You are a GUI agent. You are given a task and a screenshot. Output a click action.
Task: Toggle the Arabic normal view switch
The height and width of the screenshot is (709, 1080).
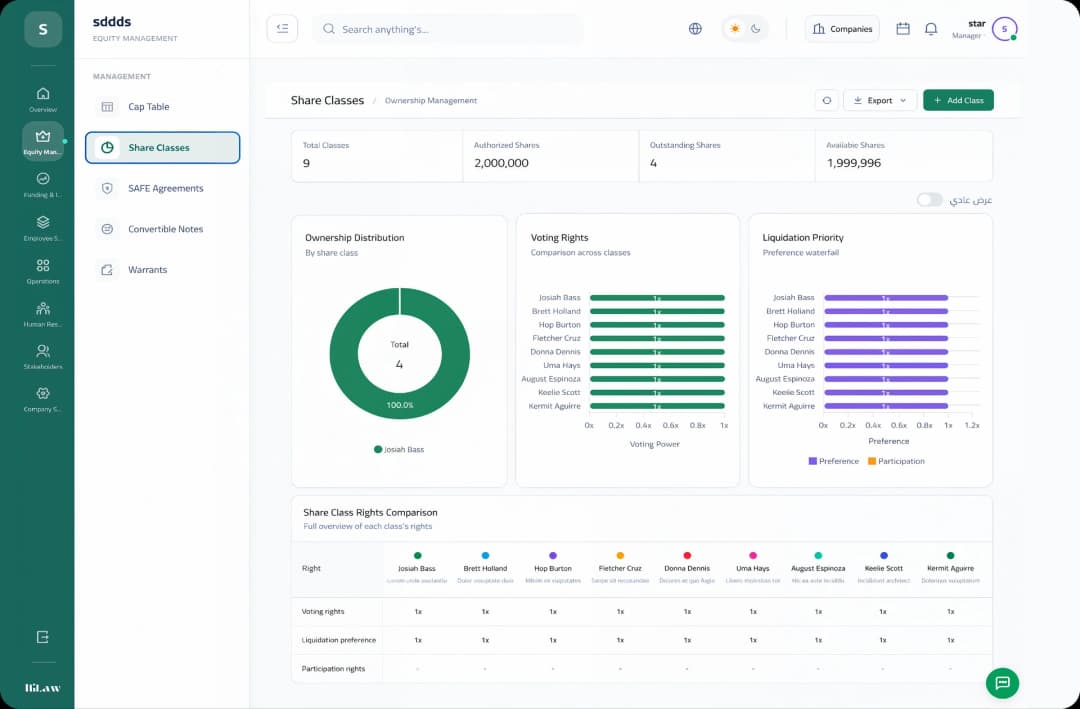(x=929, y=200)
